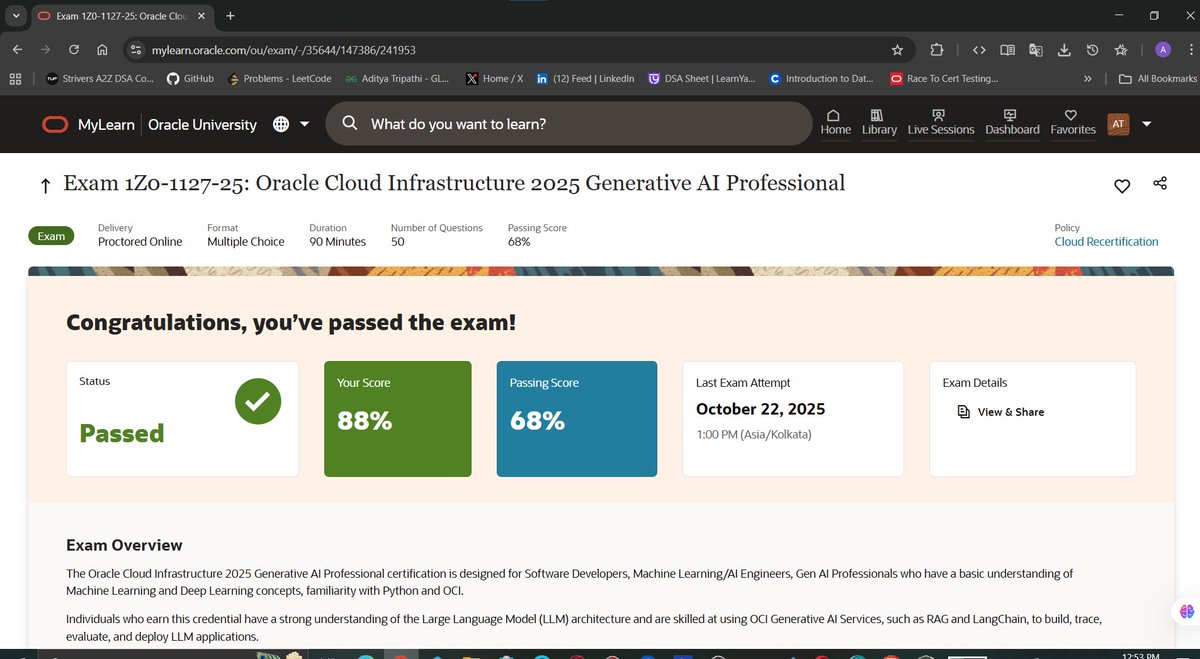The image size is (1200, 659).
Task: Click the Passed status checkmark icon
Action: 258,401
